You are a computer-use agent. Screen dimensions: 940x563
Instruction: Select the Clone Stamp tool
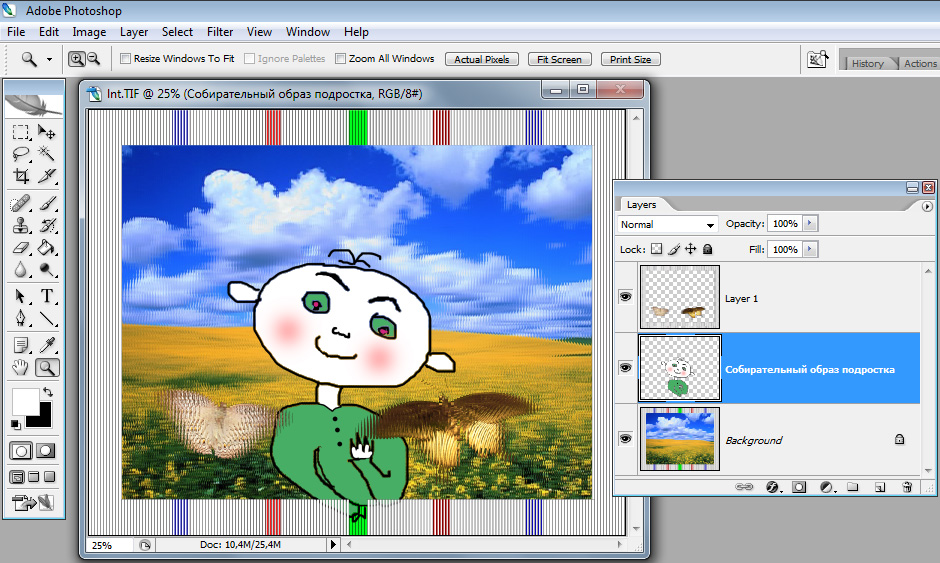(20, 225)
